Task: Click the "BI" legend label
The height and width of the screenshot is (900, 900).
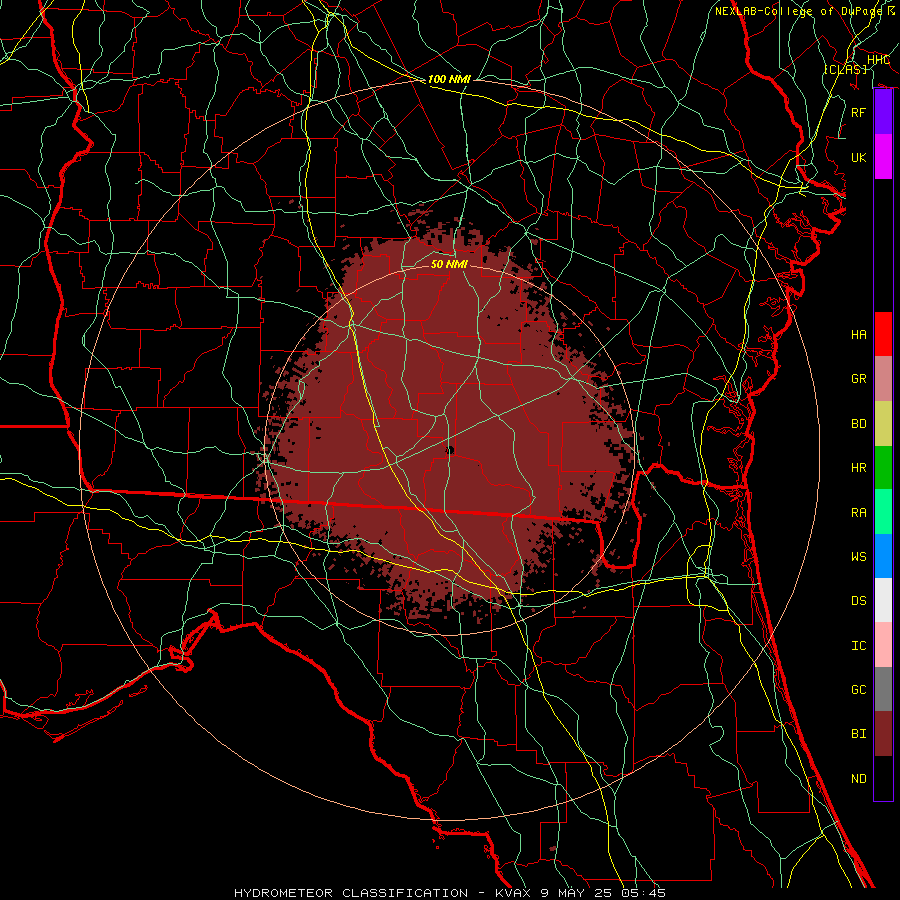Action: pyautogui.click(x=859, y=734)
